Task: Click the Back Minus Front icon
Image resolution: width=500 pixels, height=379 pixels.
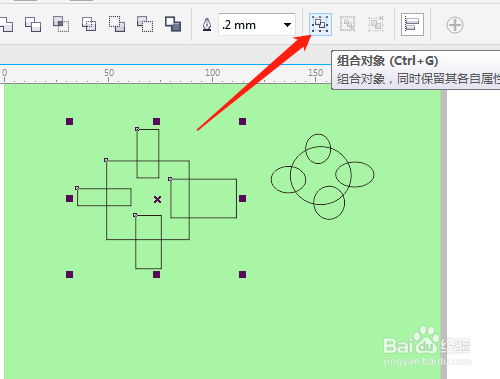Action: click(145, 24)
